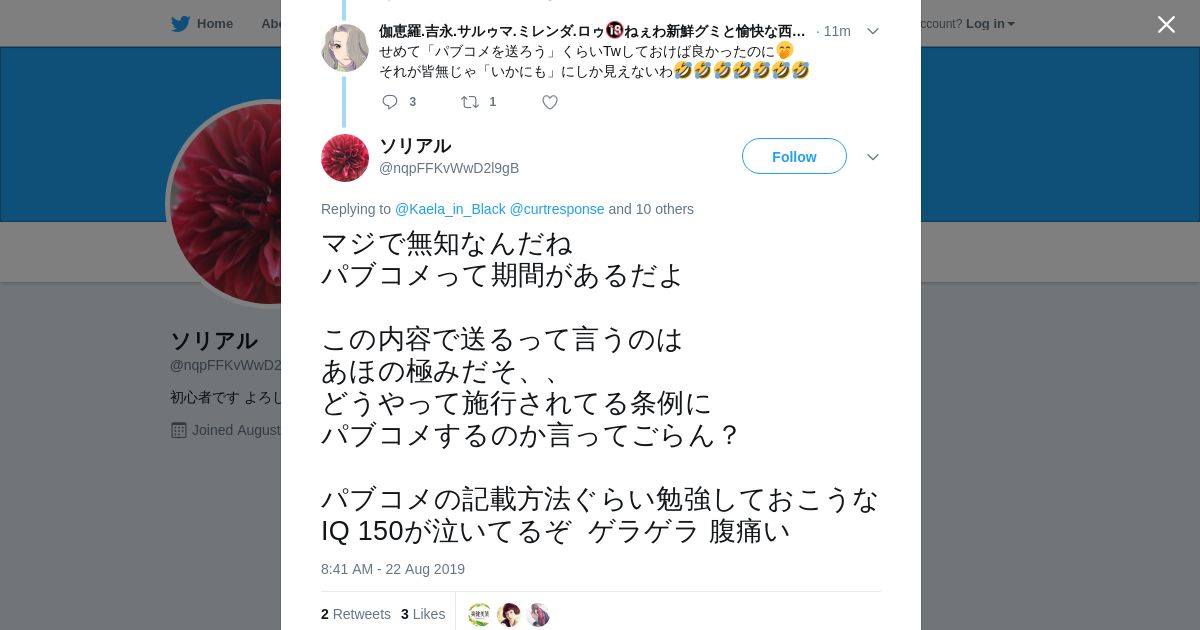This screenshot has width=1200, height=630.
Task: View the 3 Likes list
Action: coord(423,614)
